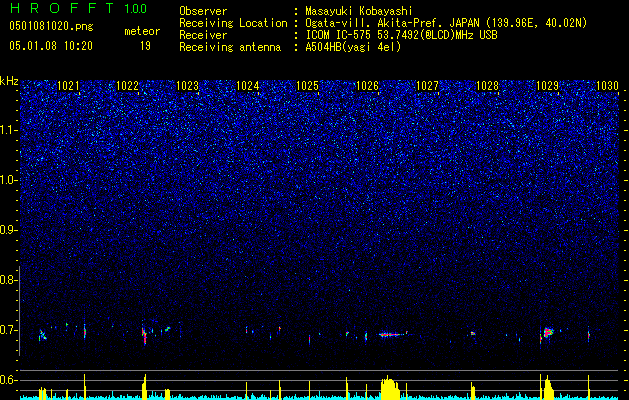Click the meteor label
This screenshot has width=629, height=400.
142,31
